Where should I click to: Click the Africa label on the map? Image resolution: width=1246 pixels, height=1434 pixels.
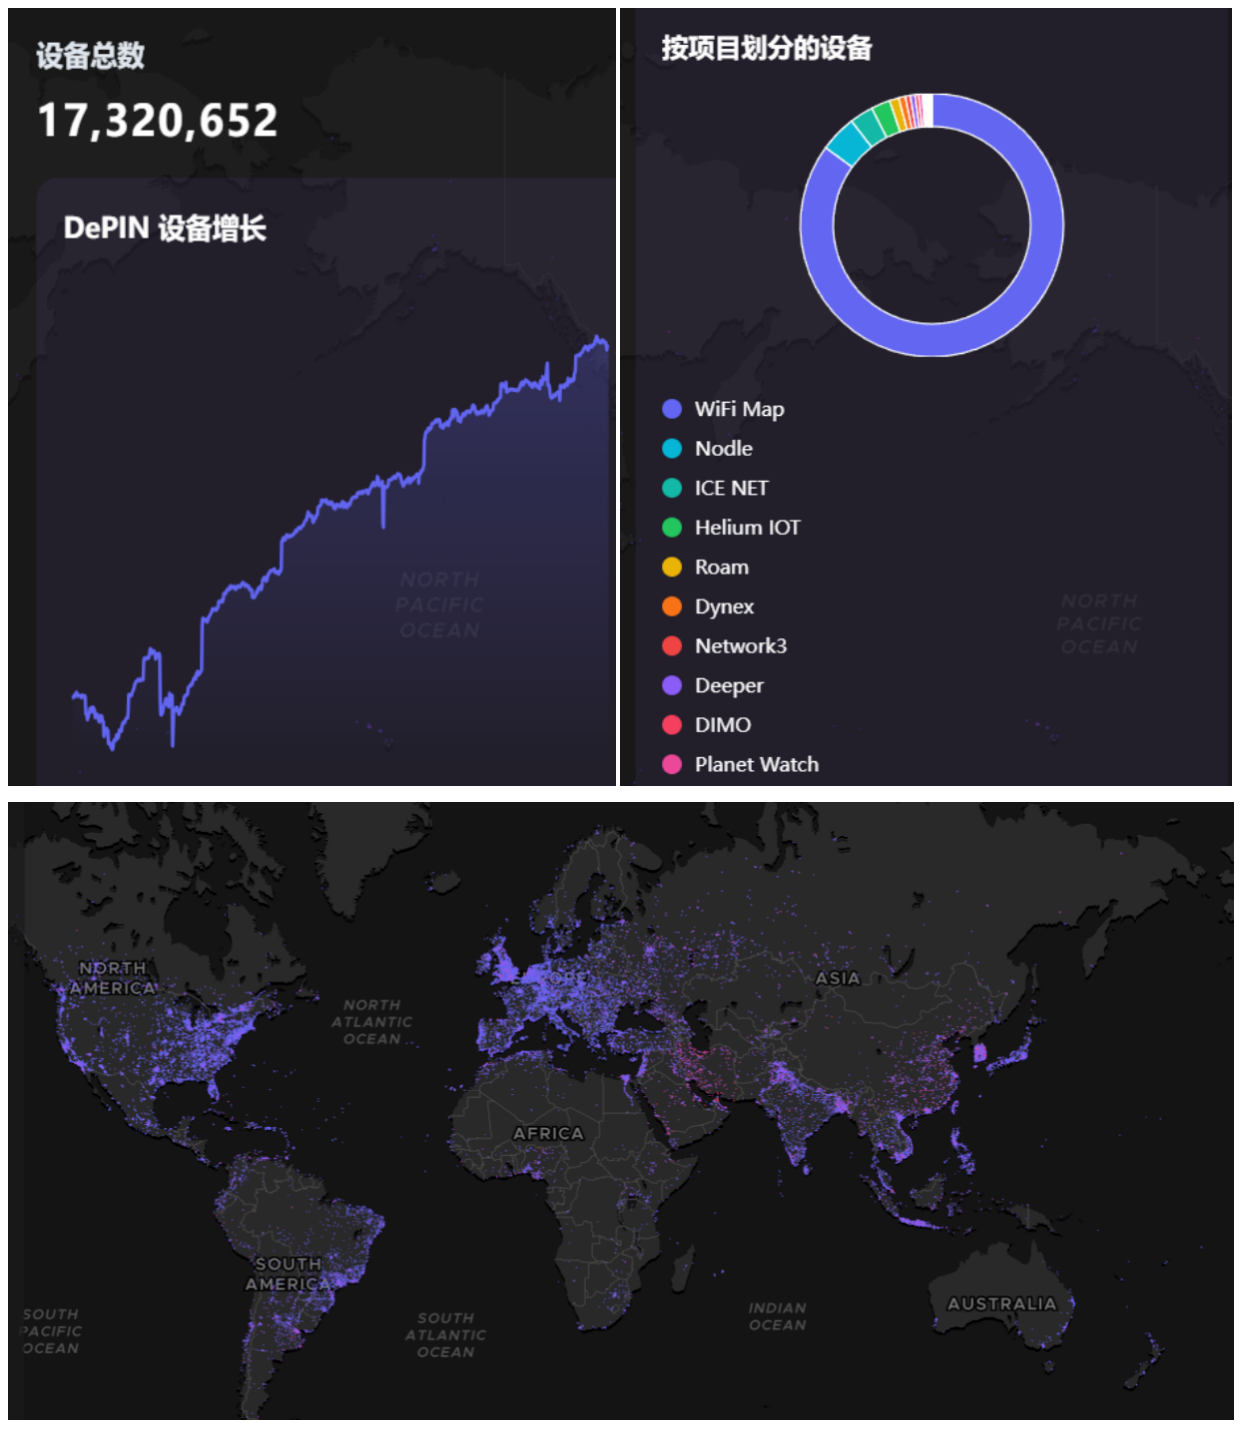(x=548, y=1133)
